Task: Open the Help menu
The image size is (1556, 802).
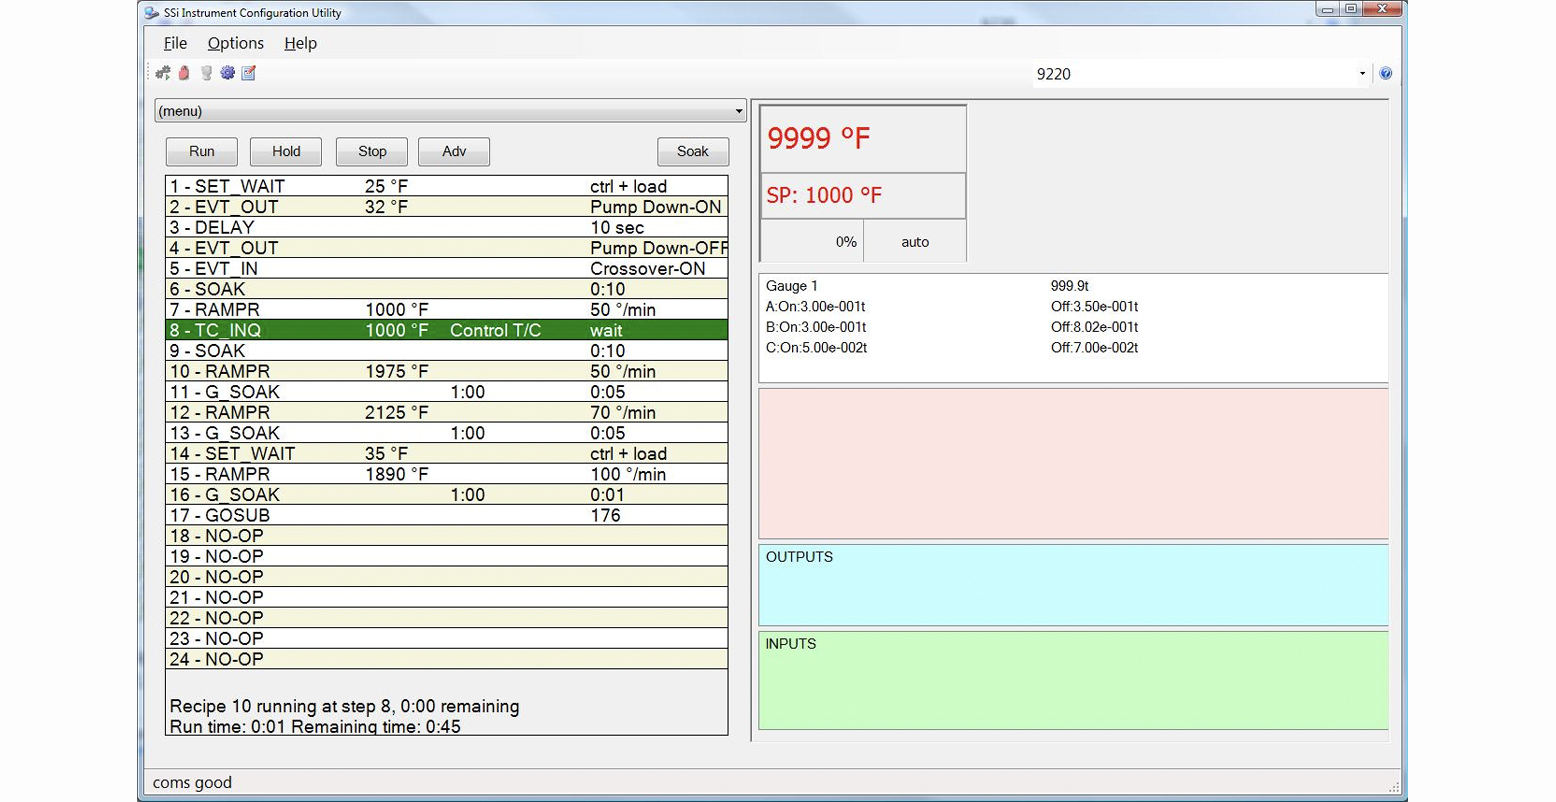Action: point(300,43)
